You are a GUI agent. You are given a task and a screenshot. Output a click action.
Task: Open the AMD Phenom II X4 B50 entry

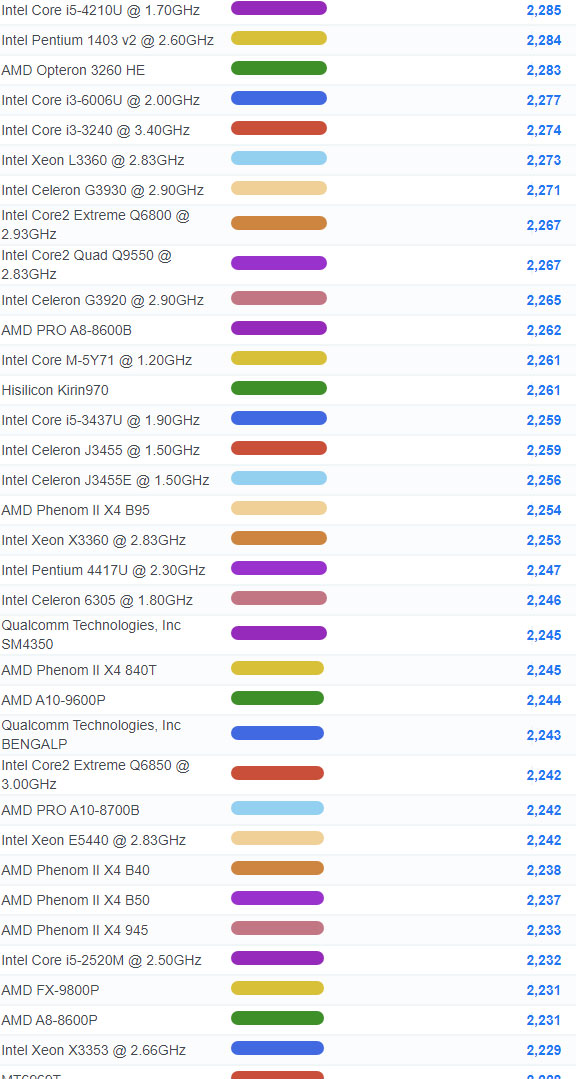[76, 900]
